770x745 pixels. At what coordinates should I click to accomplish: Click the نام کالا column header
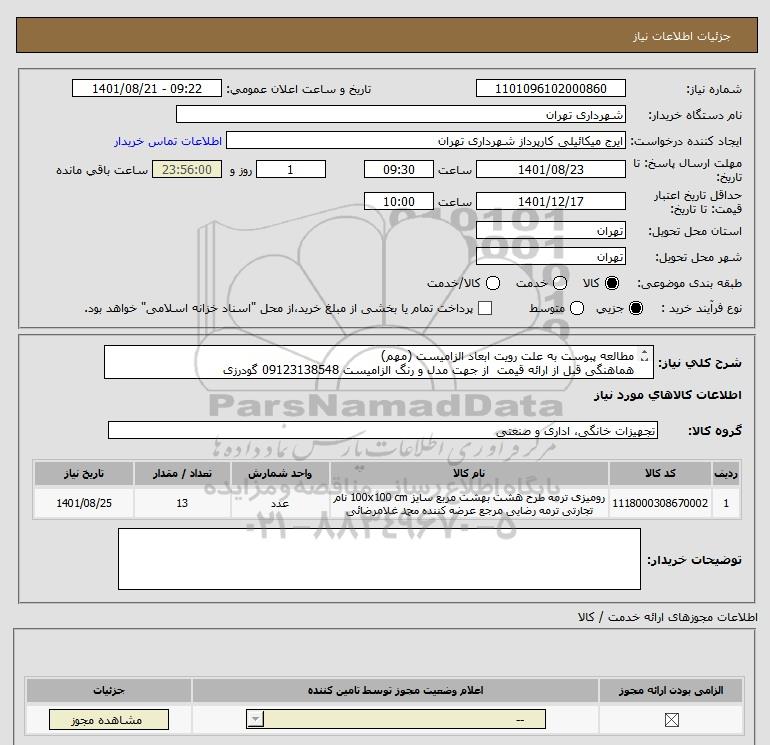pyautogui.click(x=469, y=473)
